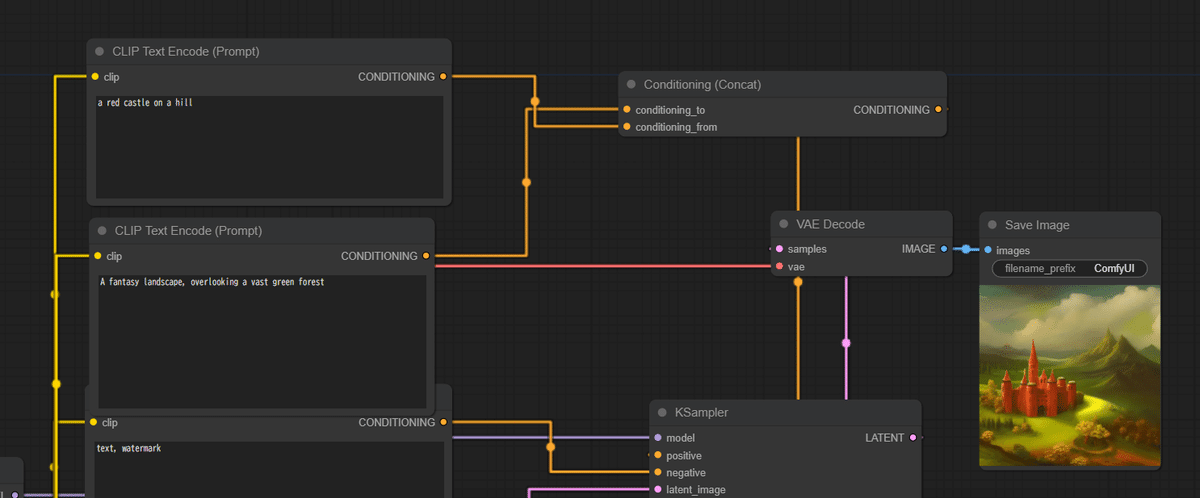Click the vae input port on VAE Decode

click(x=779, y=267)
